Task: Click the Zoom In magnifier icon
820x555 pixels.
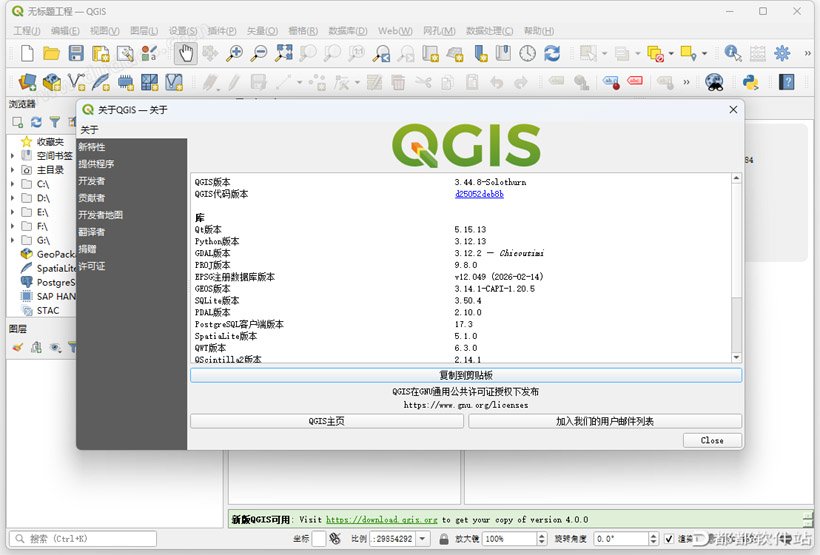Action: point(234,53)
